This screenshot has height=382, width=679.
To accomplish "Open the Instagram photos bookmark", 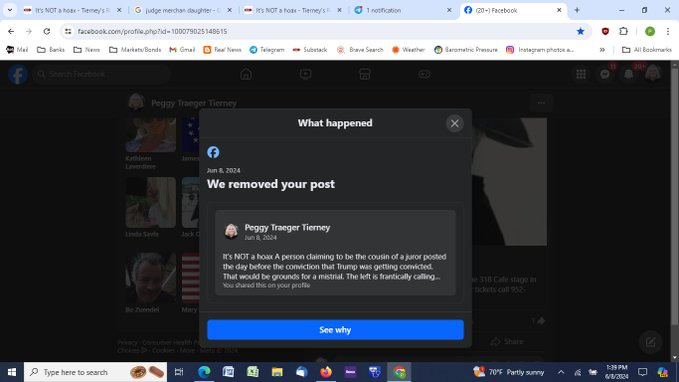I will pyautogui.click(x=540, y=50).
